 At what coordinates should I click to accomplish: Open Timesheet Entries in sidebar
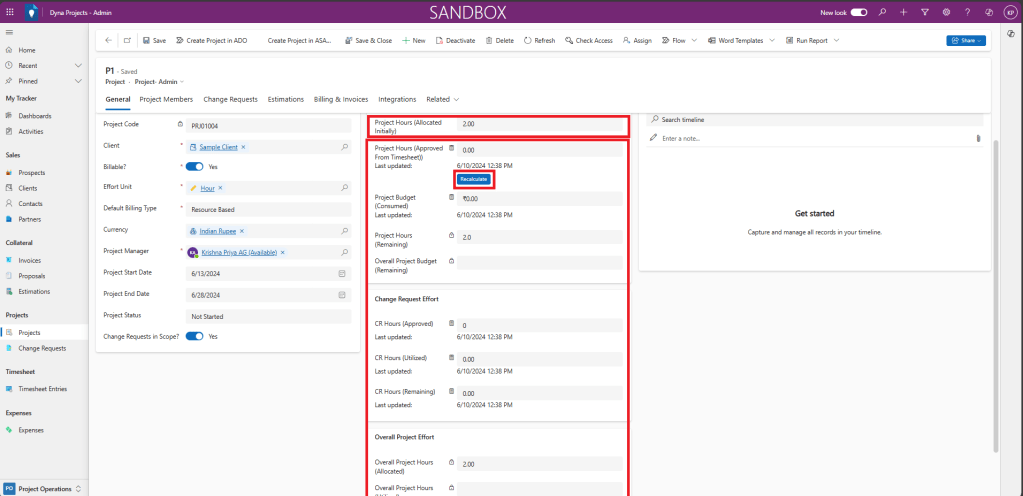[44, 389]
